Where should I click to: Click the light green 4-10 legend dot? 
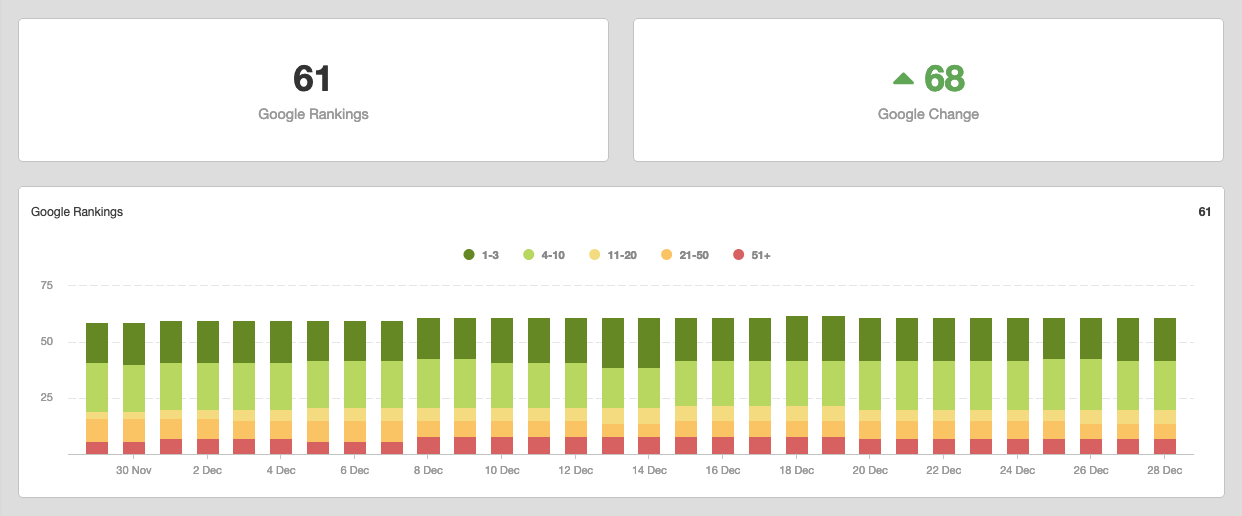529,255
